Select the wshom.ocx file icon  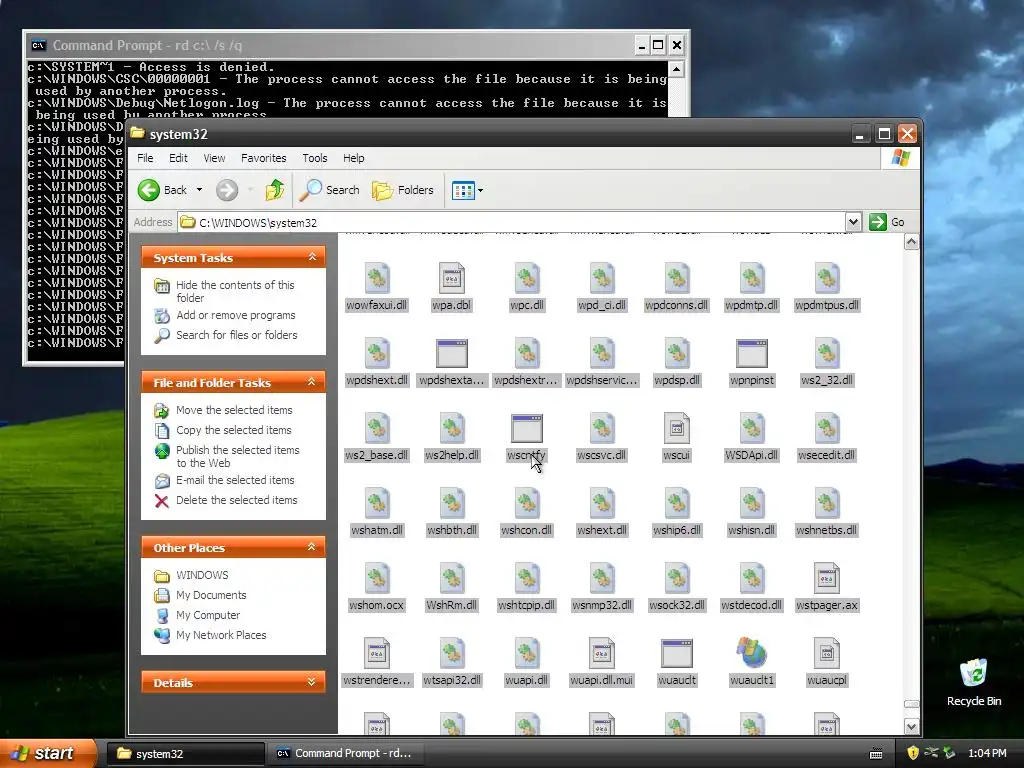point(377,579)
